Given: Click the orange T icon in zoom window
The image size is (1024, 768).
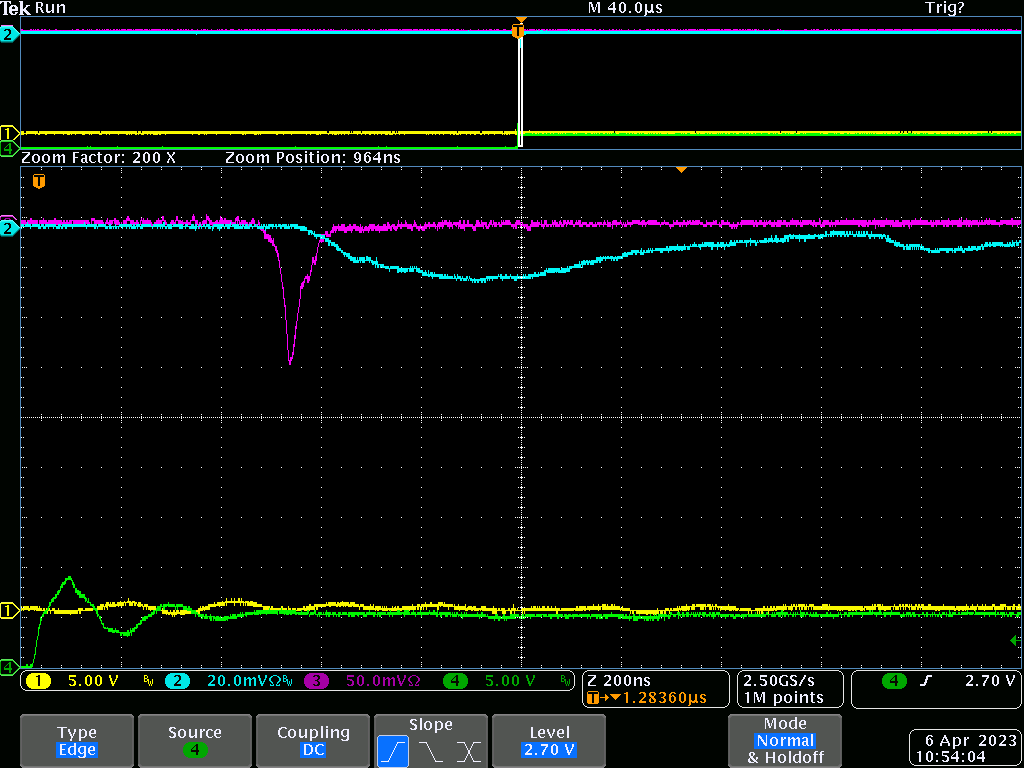Looking at the screenshot, I should click(x=39, y=181).
